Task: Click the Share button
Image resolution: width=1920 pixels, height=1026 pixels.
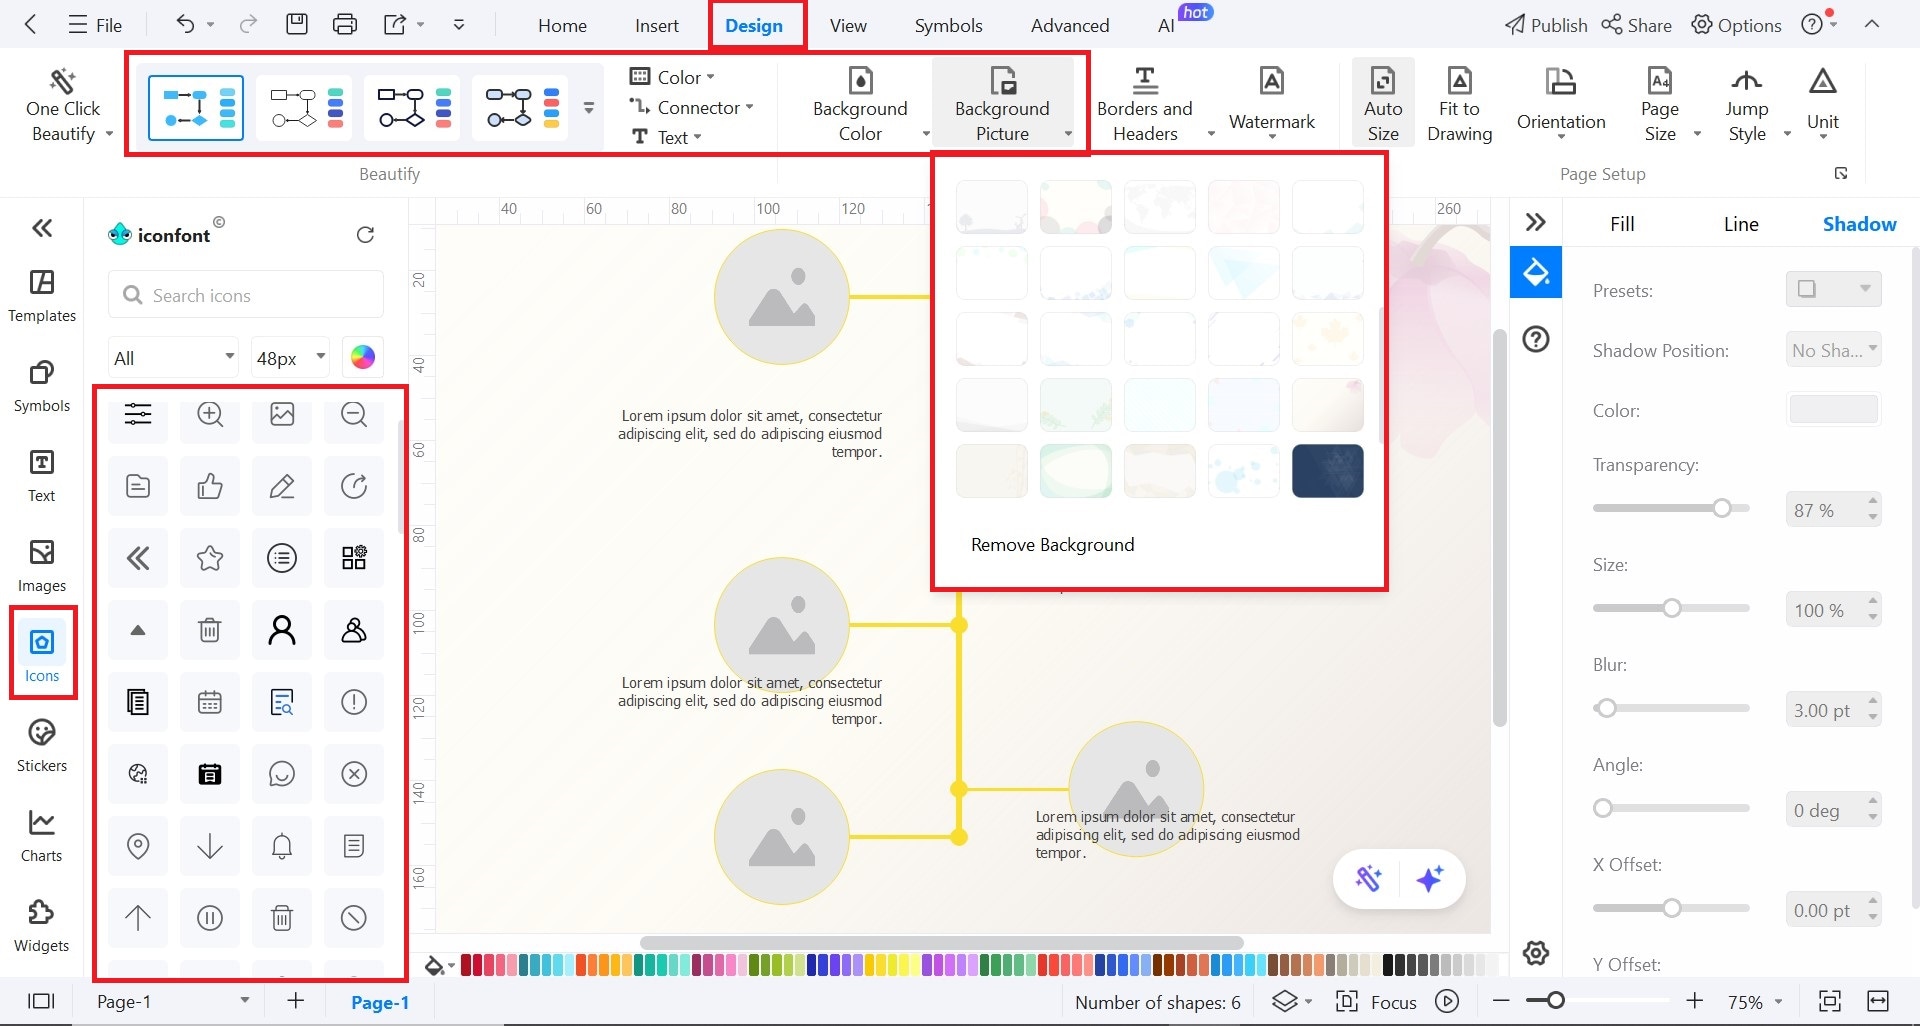Action: (1636, 25)
